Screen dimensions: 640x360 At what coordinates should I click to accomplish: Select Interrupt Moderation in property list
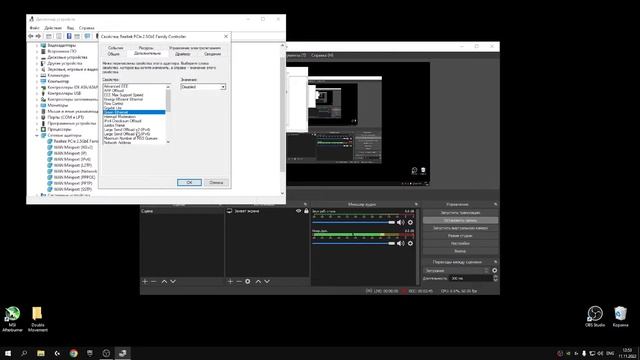(x=120, y=117)
